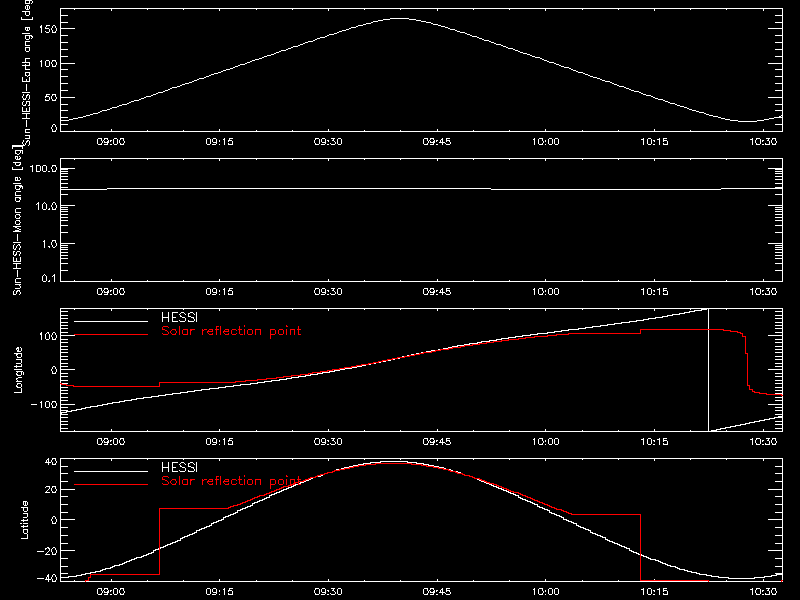This screenshot has height=600, width=800.
Task: Select Solar reflection point legend in Latitude panel
Action: tap(231, 481)
